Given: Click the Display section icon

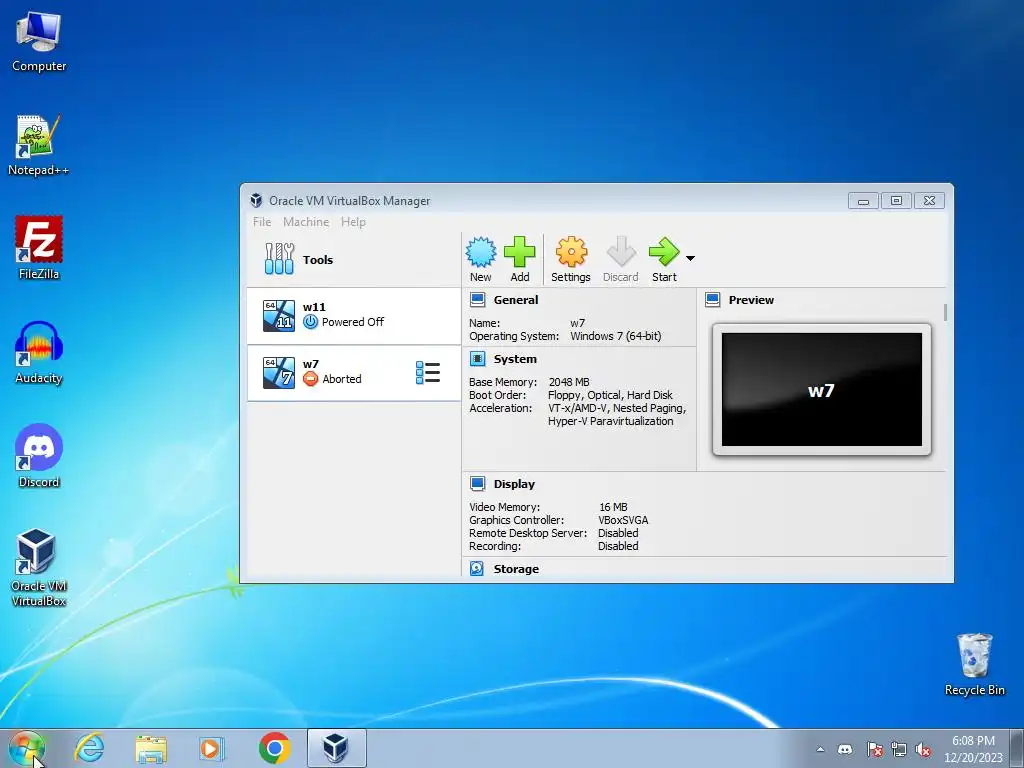Looking at the screenshot, I should (477, 483).
